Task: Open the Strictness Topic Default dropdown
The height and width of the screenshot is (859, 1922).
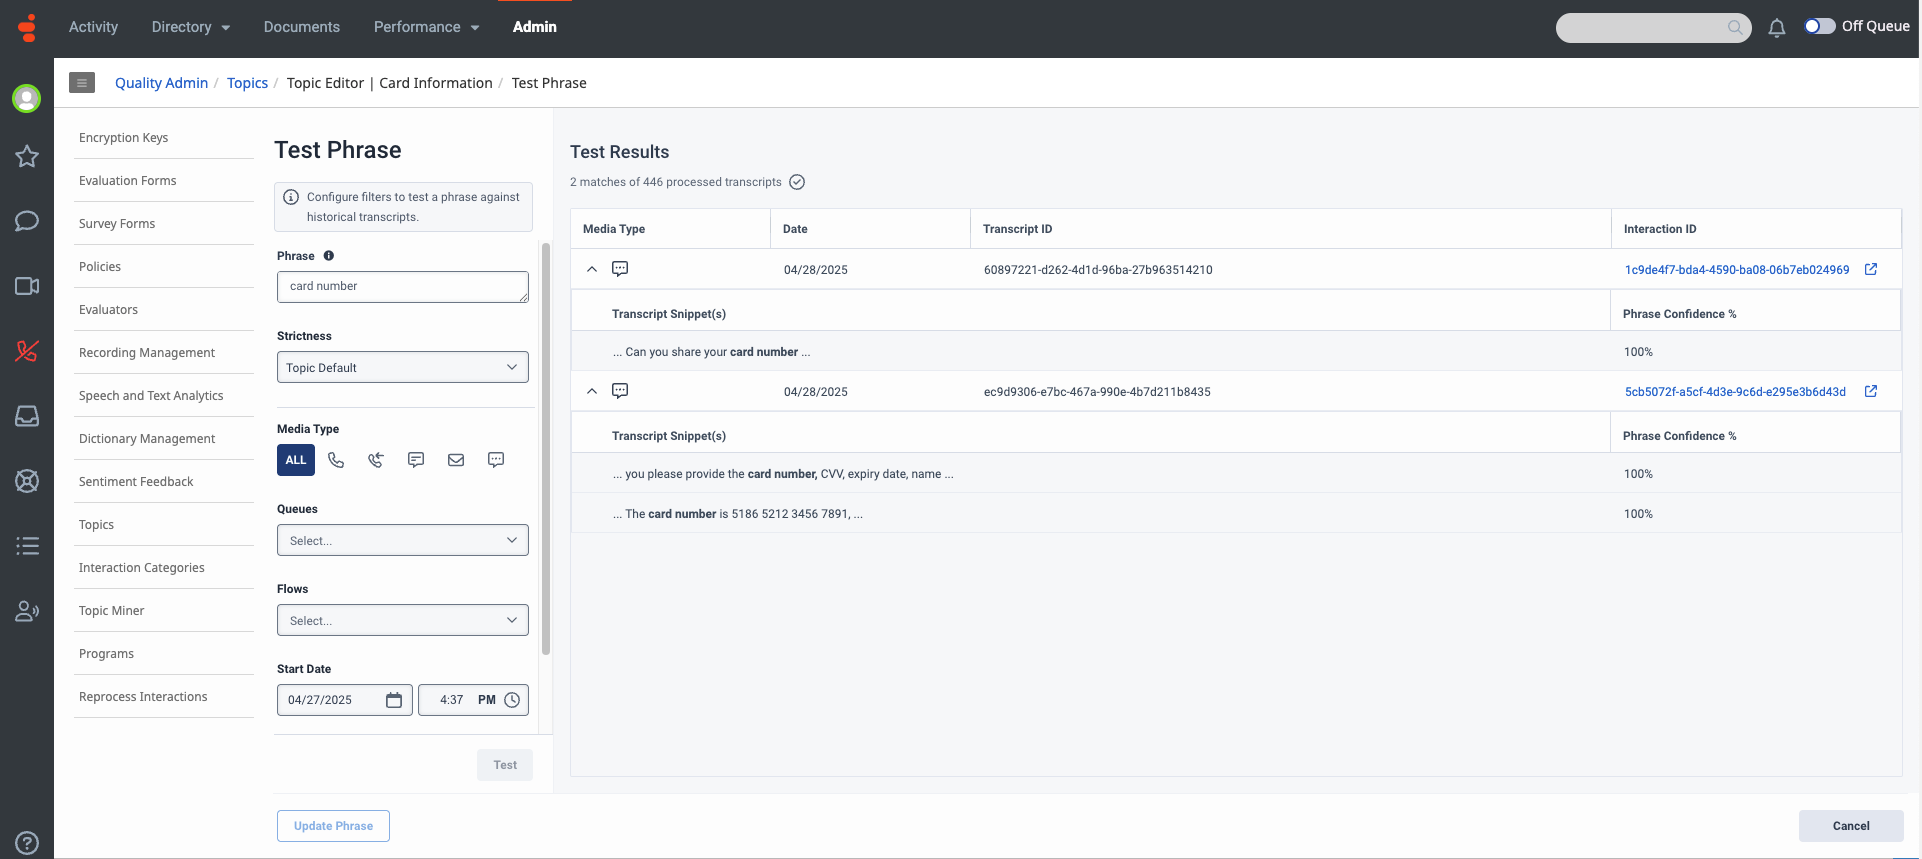Action: tap(402, 367)
